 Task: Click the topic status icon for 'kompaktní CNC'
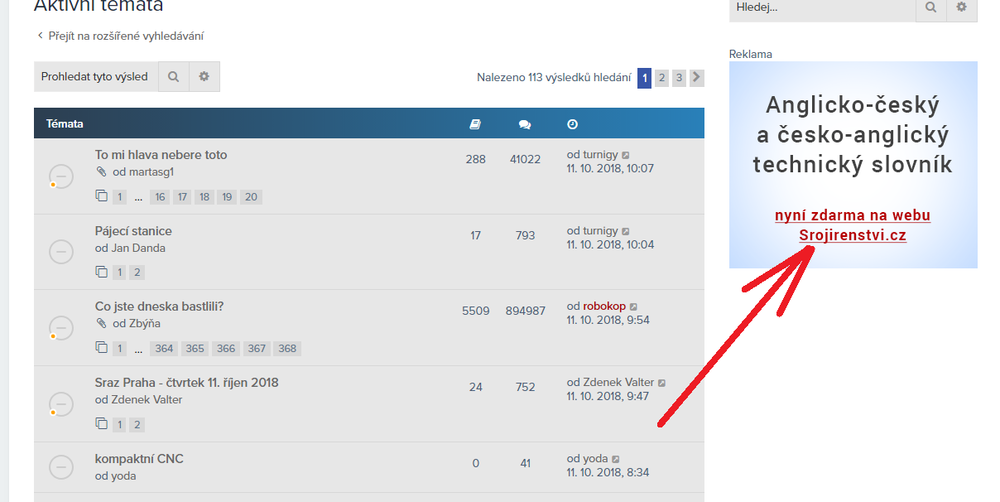point(61,466)
